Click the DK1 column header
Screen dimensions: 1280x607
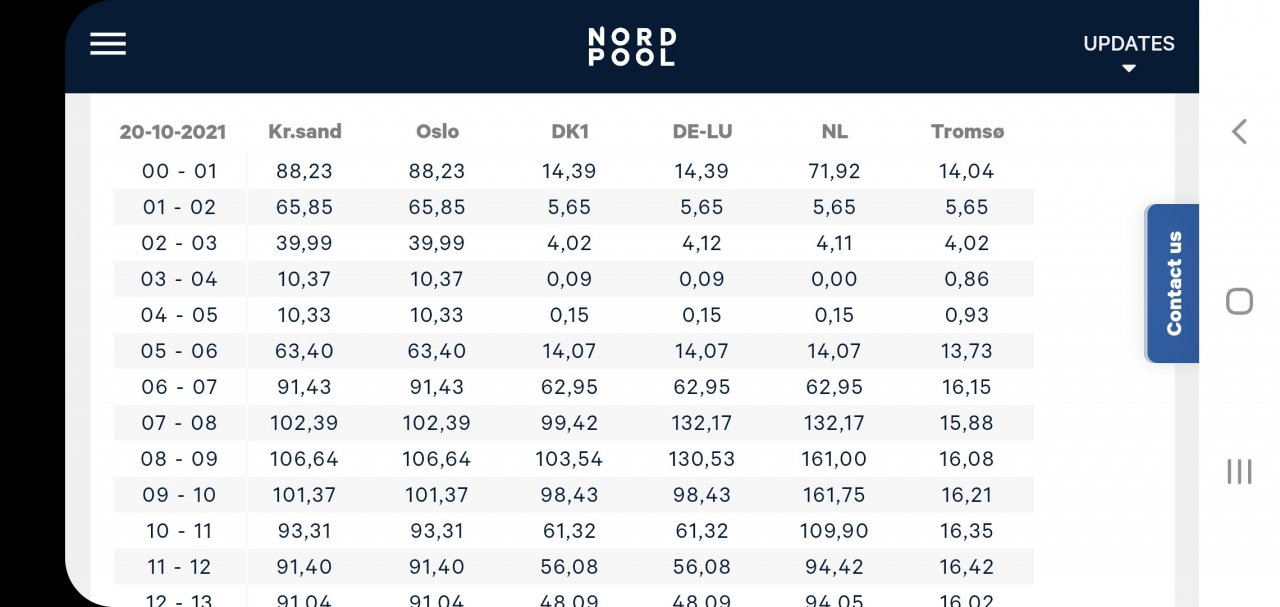569,131
